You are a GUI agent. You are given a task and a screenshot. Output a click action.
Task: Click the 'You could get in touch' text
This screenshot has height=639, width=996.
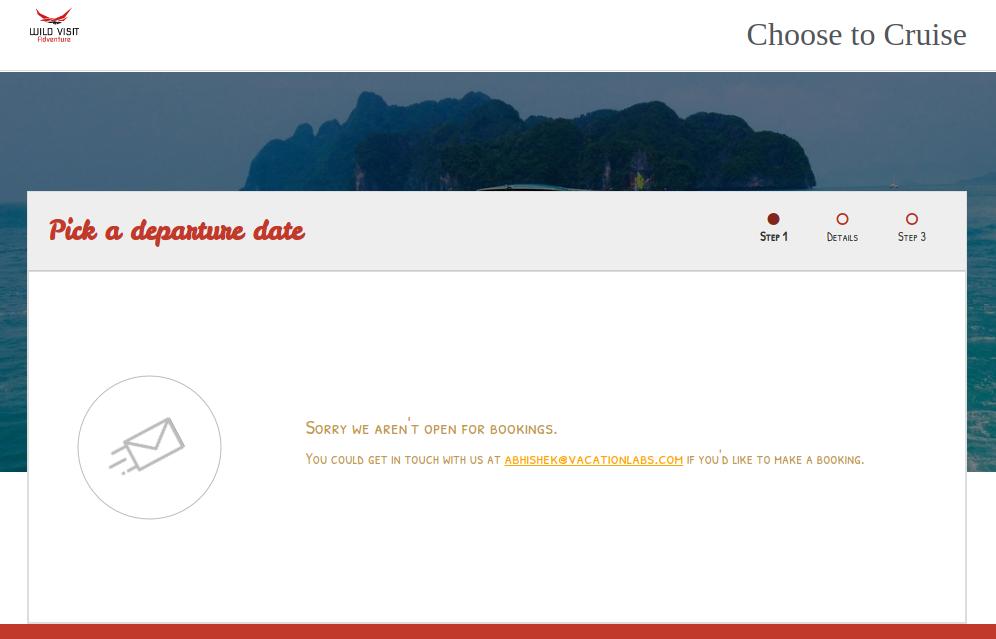403,460
